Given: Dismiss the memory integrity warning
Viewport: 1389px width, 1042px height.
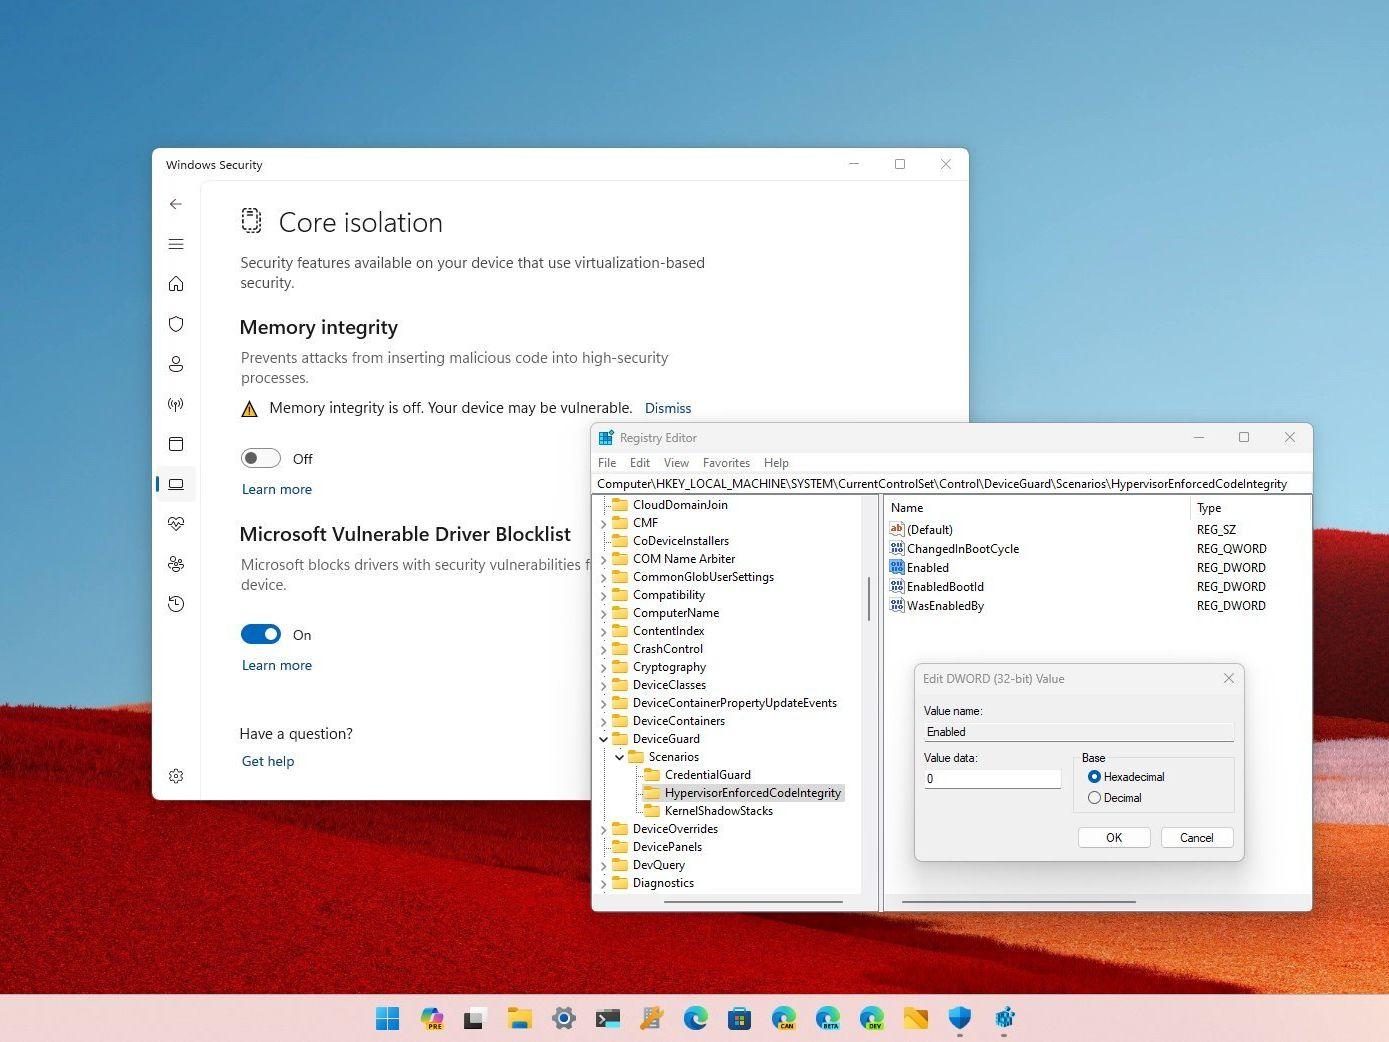Looking at the screenshot, I should 668,408.
